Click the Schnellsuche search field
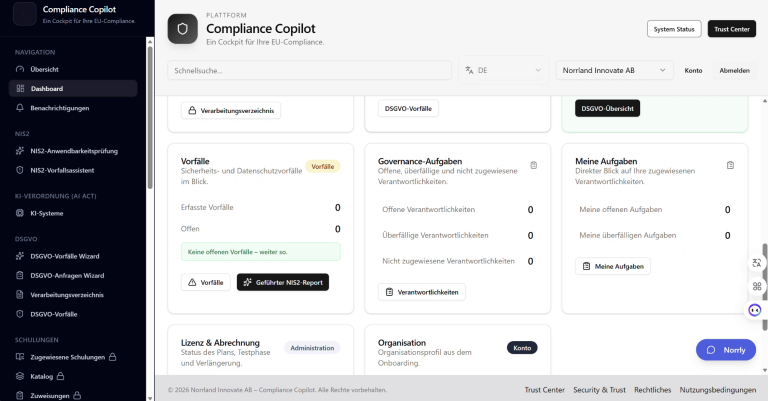 click(x=309, y=71)
